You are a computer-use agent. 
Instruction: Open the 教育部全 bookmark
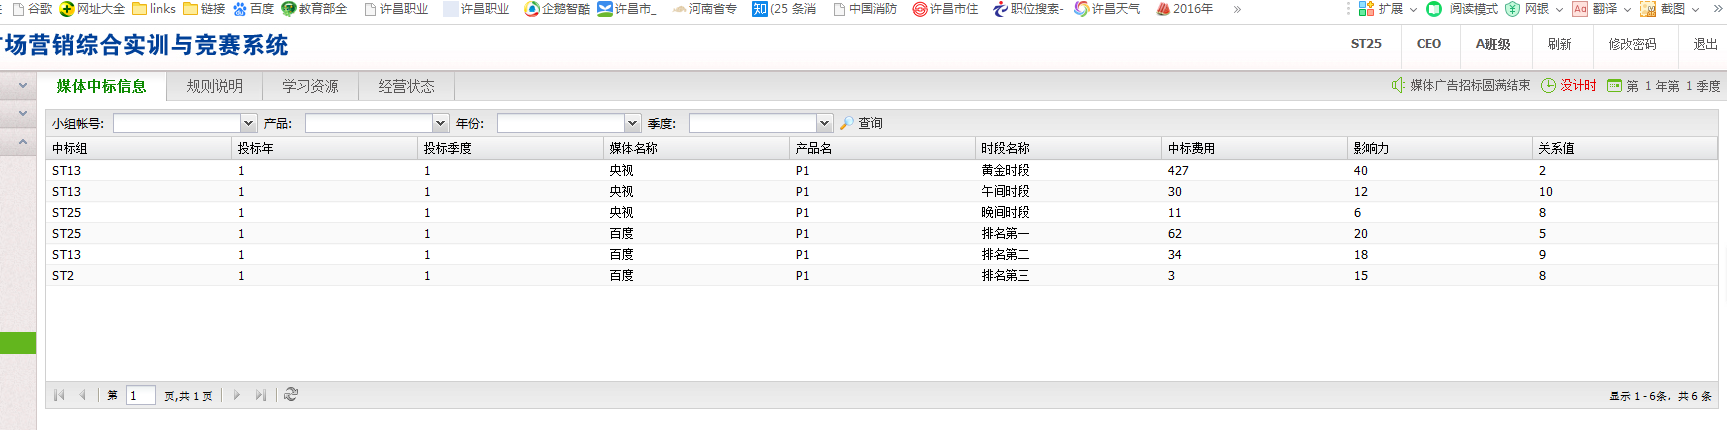[314, 9]
